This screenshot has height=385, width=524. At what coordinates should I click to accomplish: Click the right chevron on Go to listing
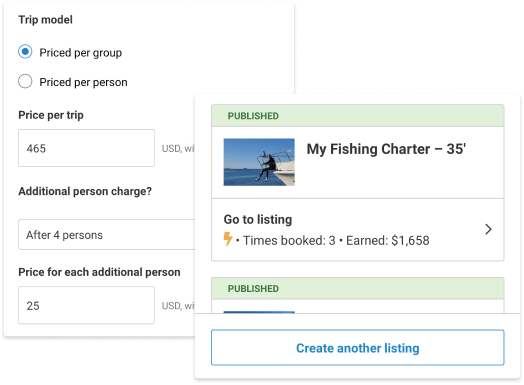pyautogui.click(x=488, y=229)
